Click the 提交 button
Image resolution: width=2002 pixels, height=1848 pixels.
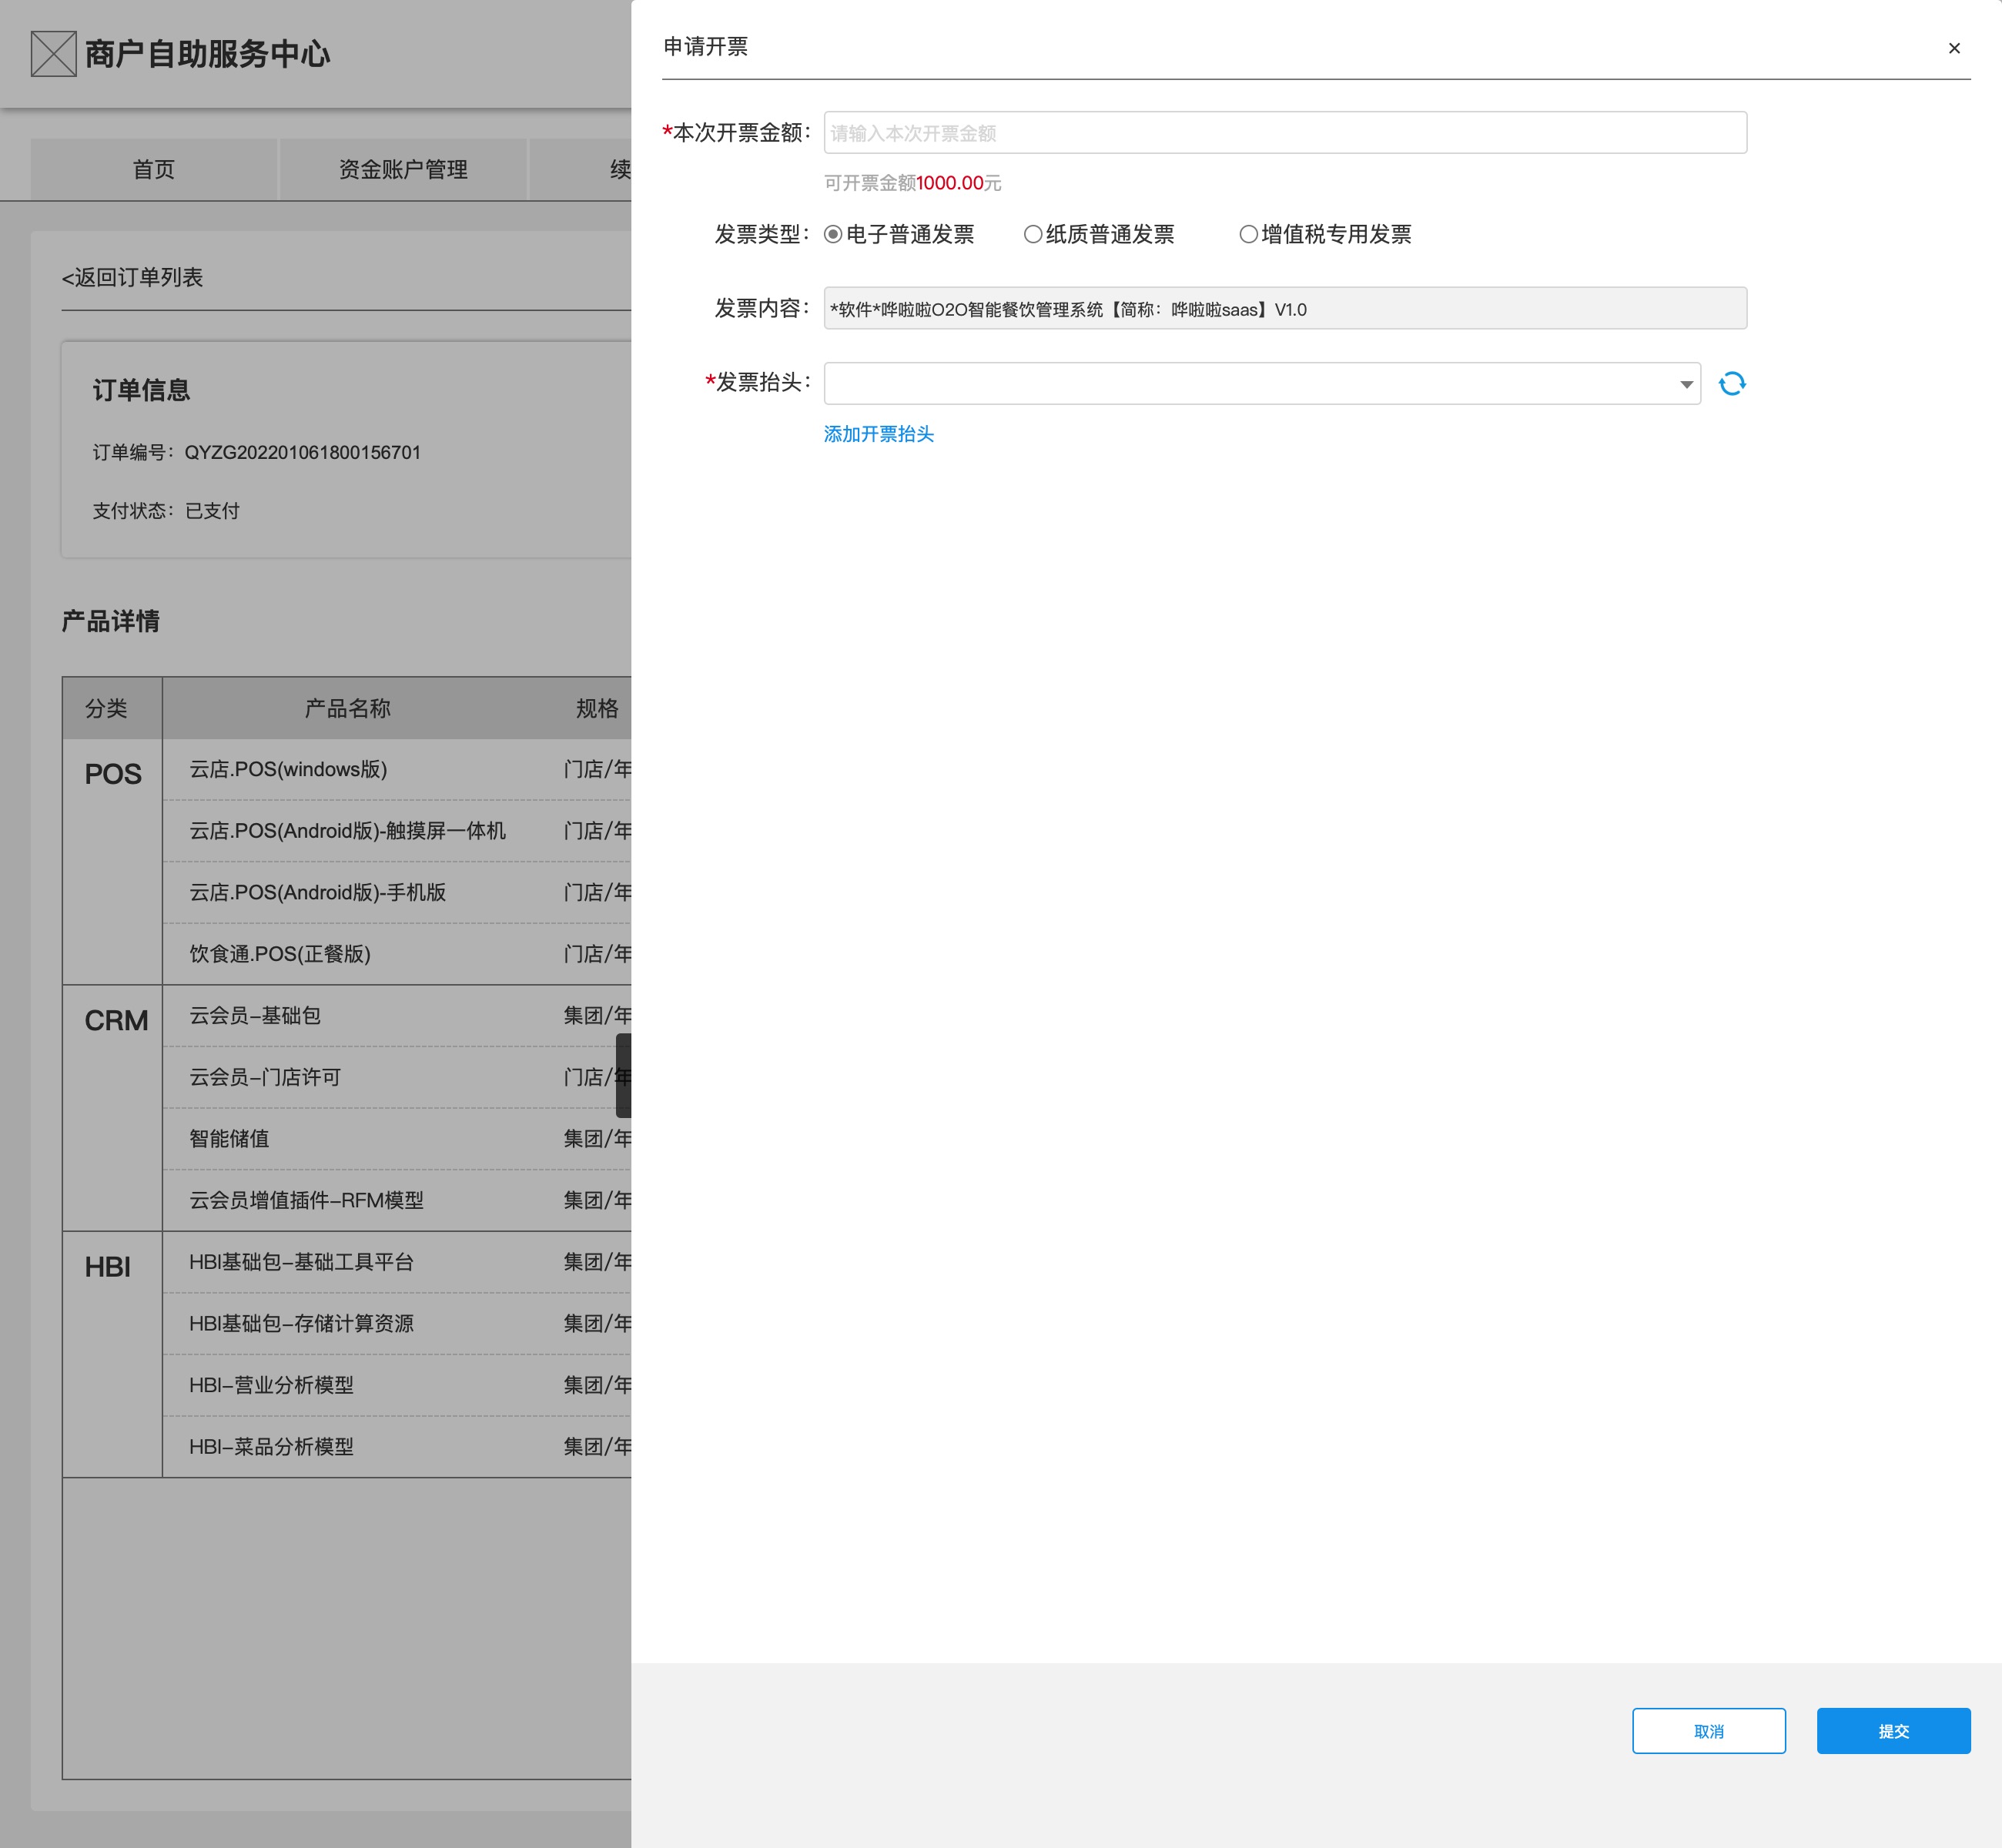[1894, 1731]
